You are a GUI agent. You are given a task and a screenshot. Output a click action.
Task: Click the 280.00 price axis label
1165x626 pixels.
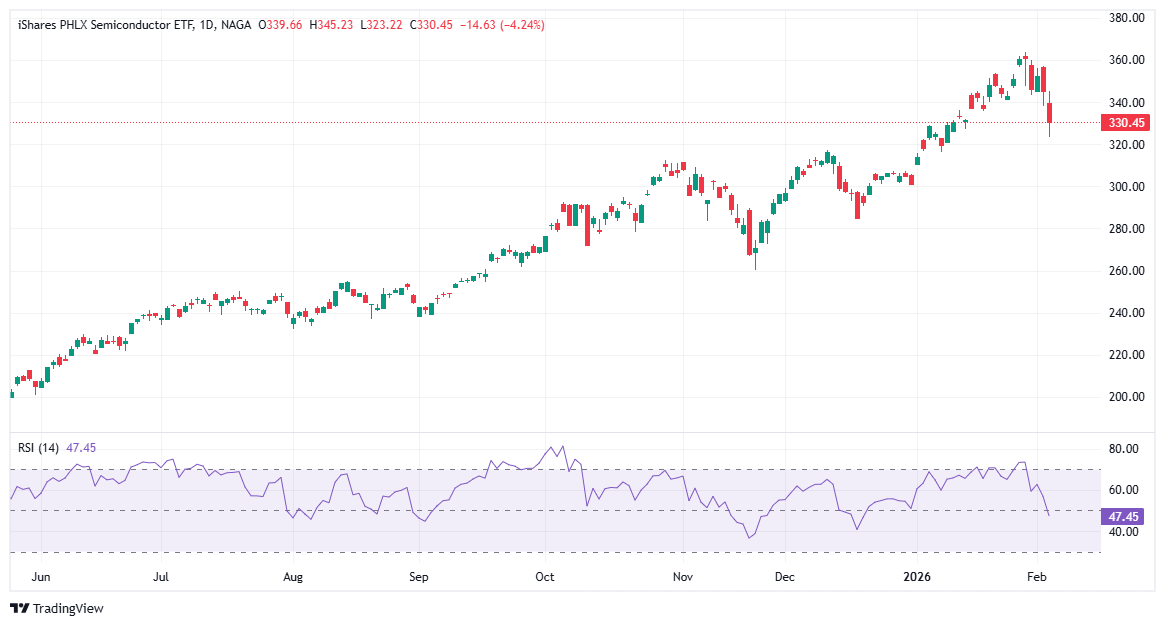[x=1126, y=230]
